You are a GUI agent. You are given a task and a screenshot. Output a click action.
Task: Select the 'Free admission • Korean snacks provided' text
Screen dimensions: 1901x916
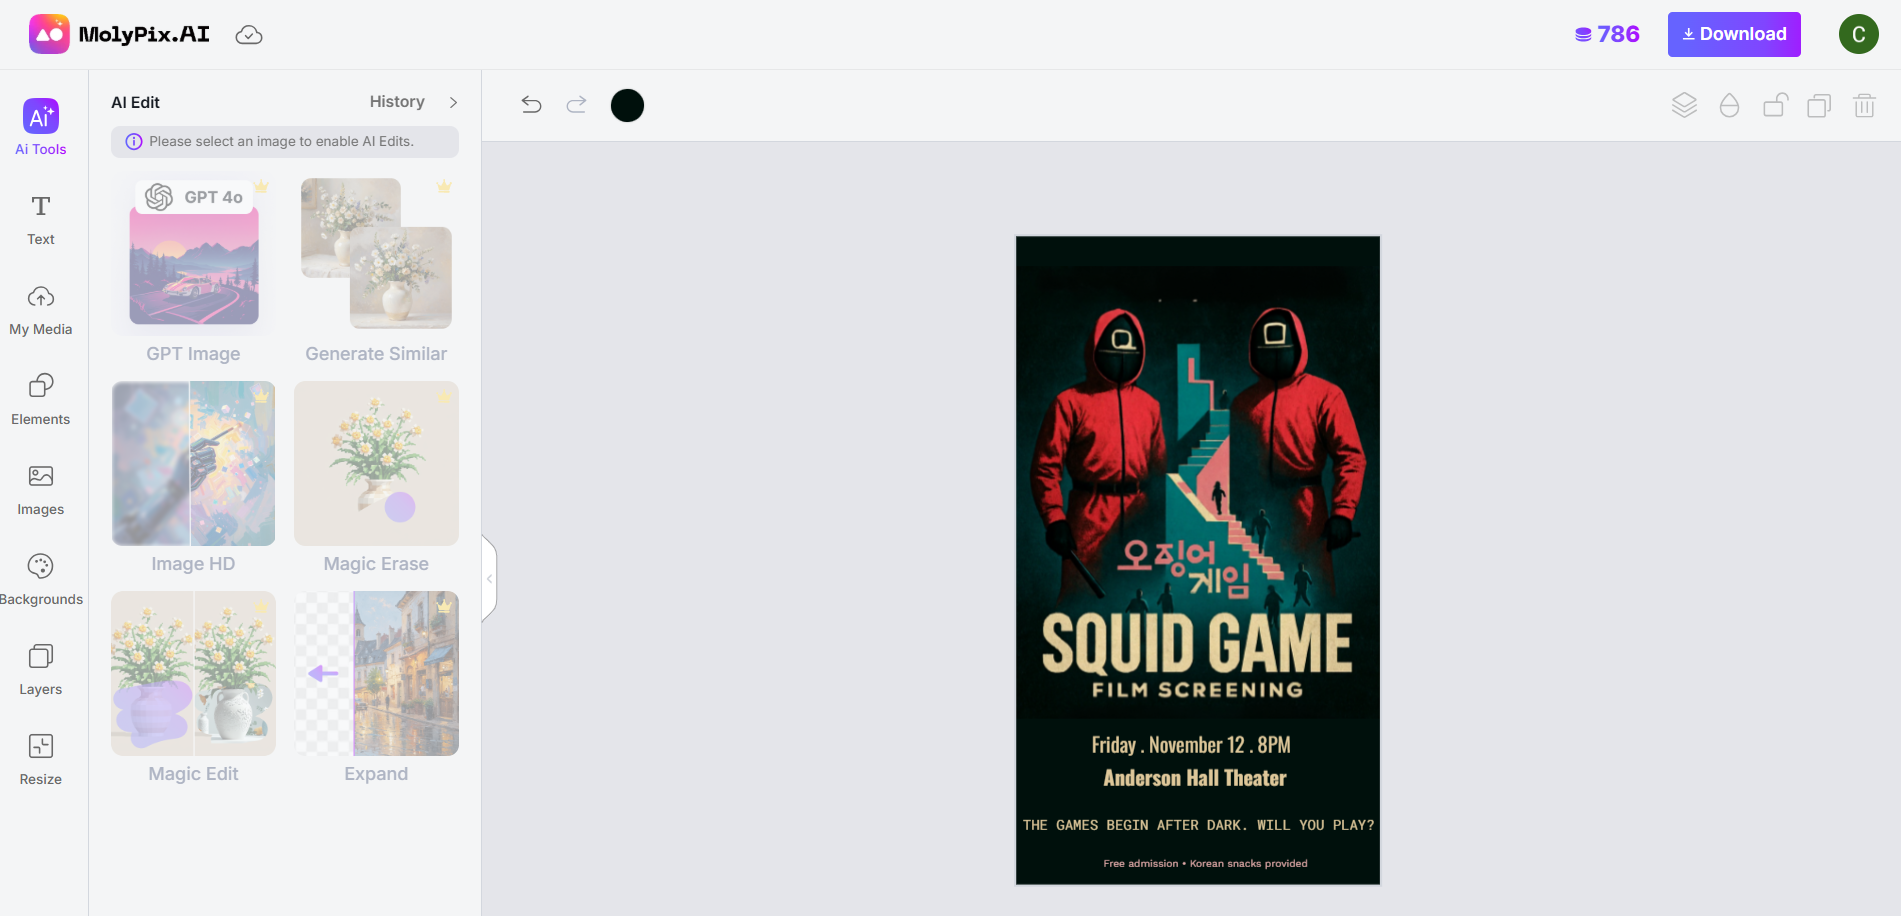[x=1205, y=863]
